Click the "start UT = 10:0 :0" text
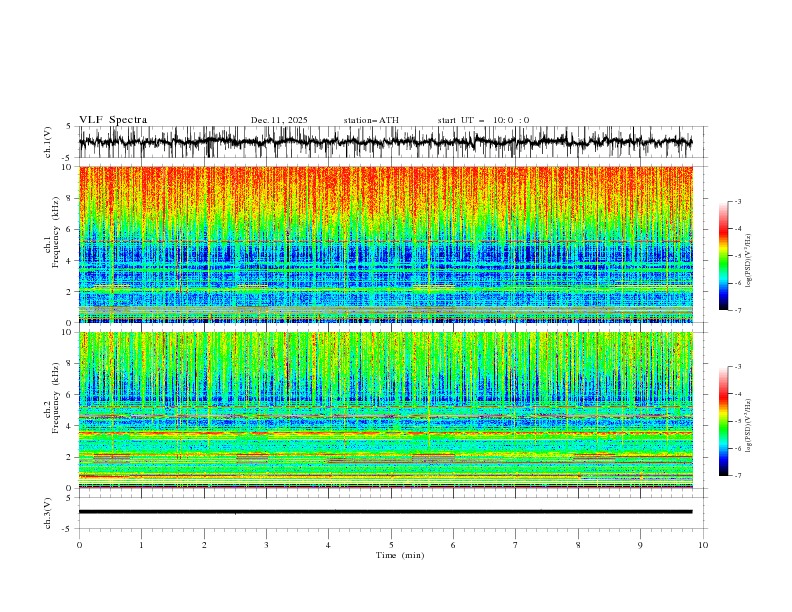 [483, 120]
